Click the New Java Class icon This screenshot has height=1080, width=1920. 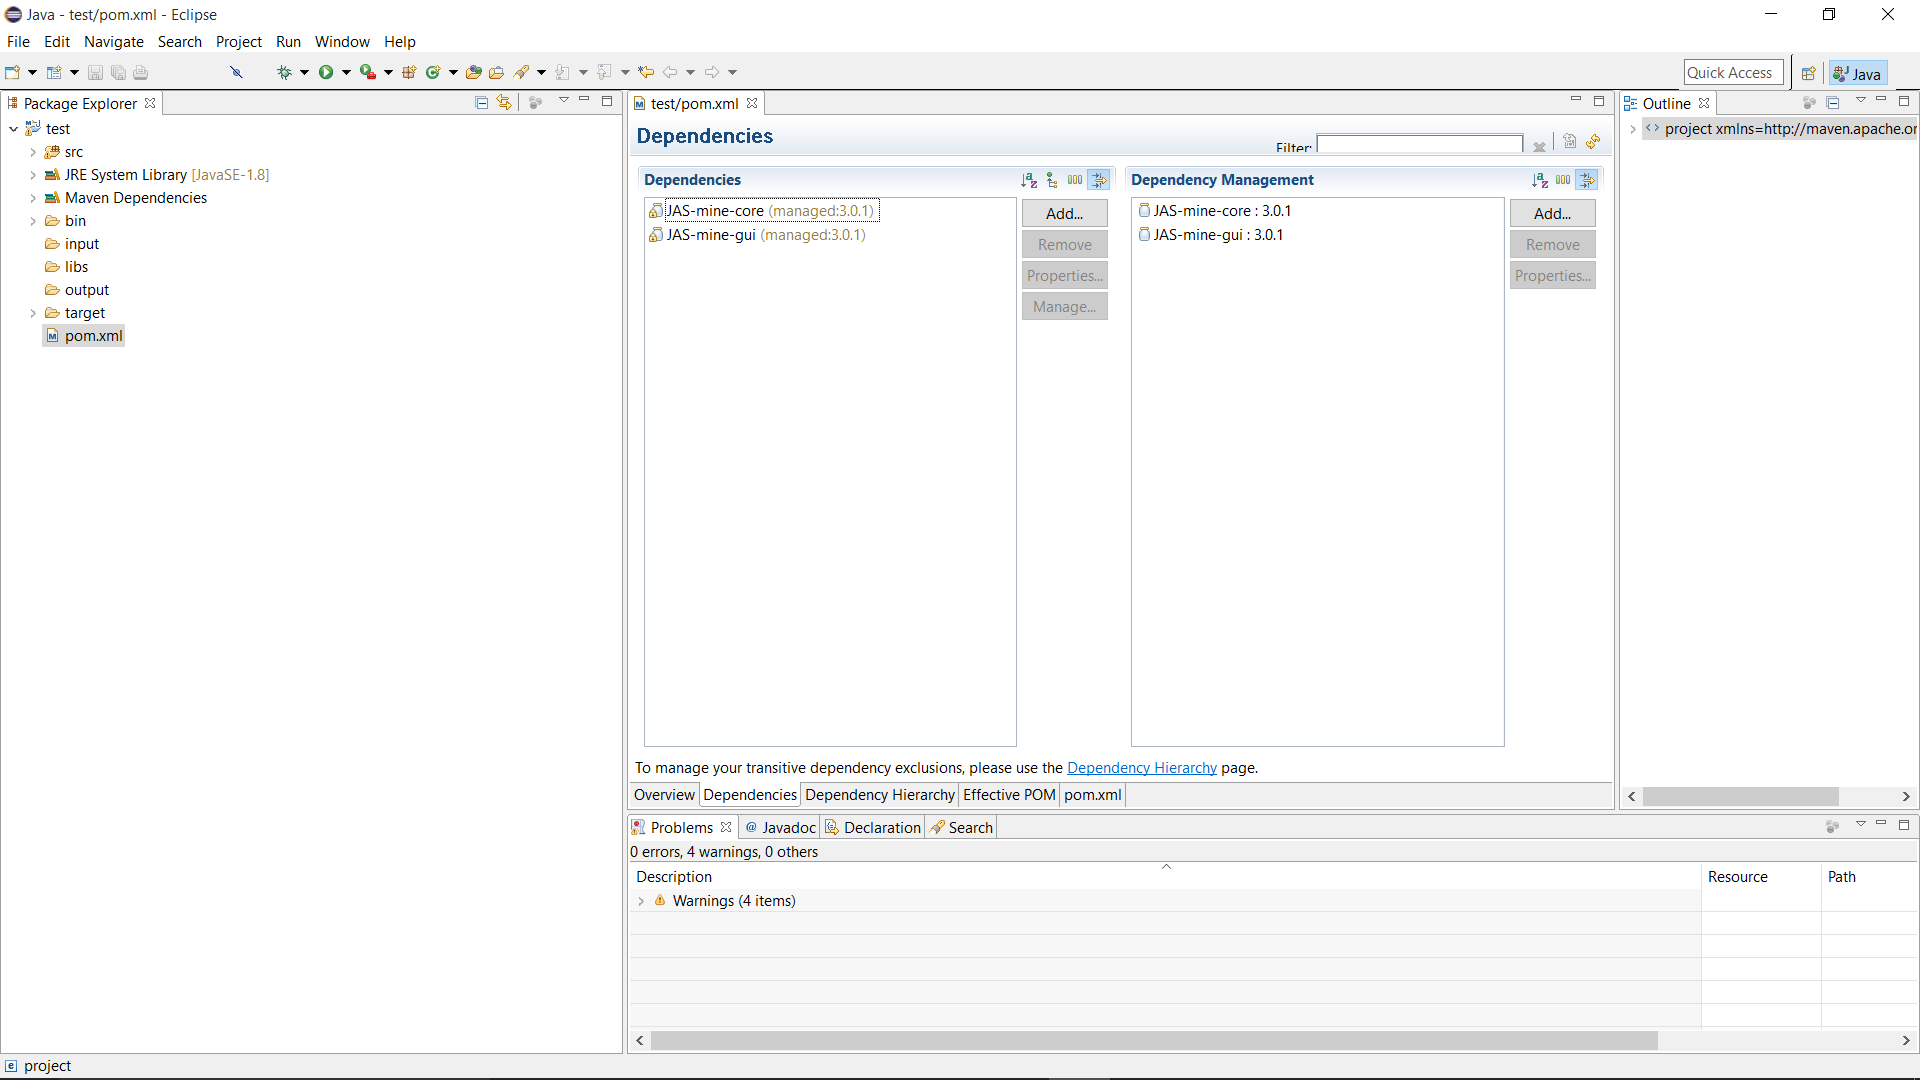(x=433, y=72)
